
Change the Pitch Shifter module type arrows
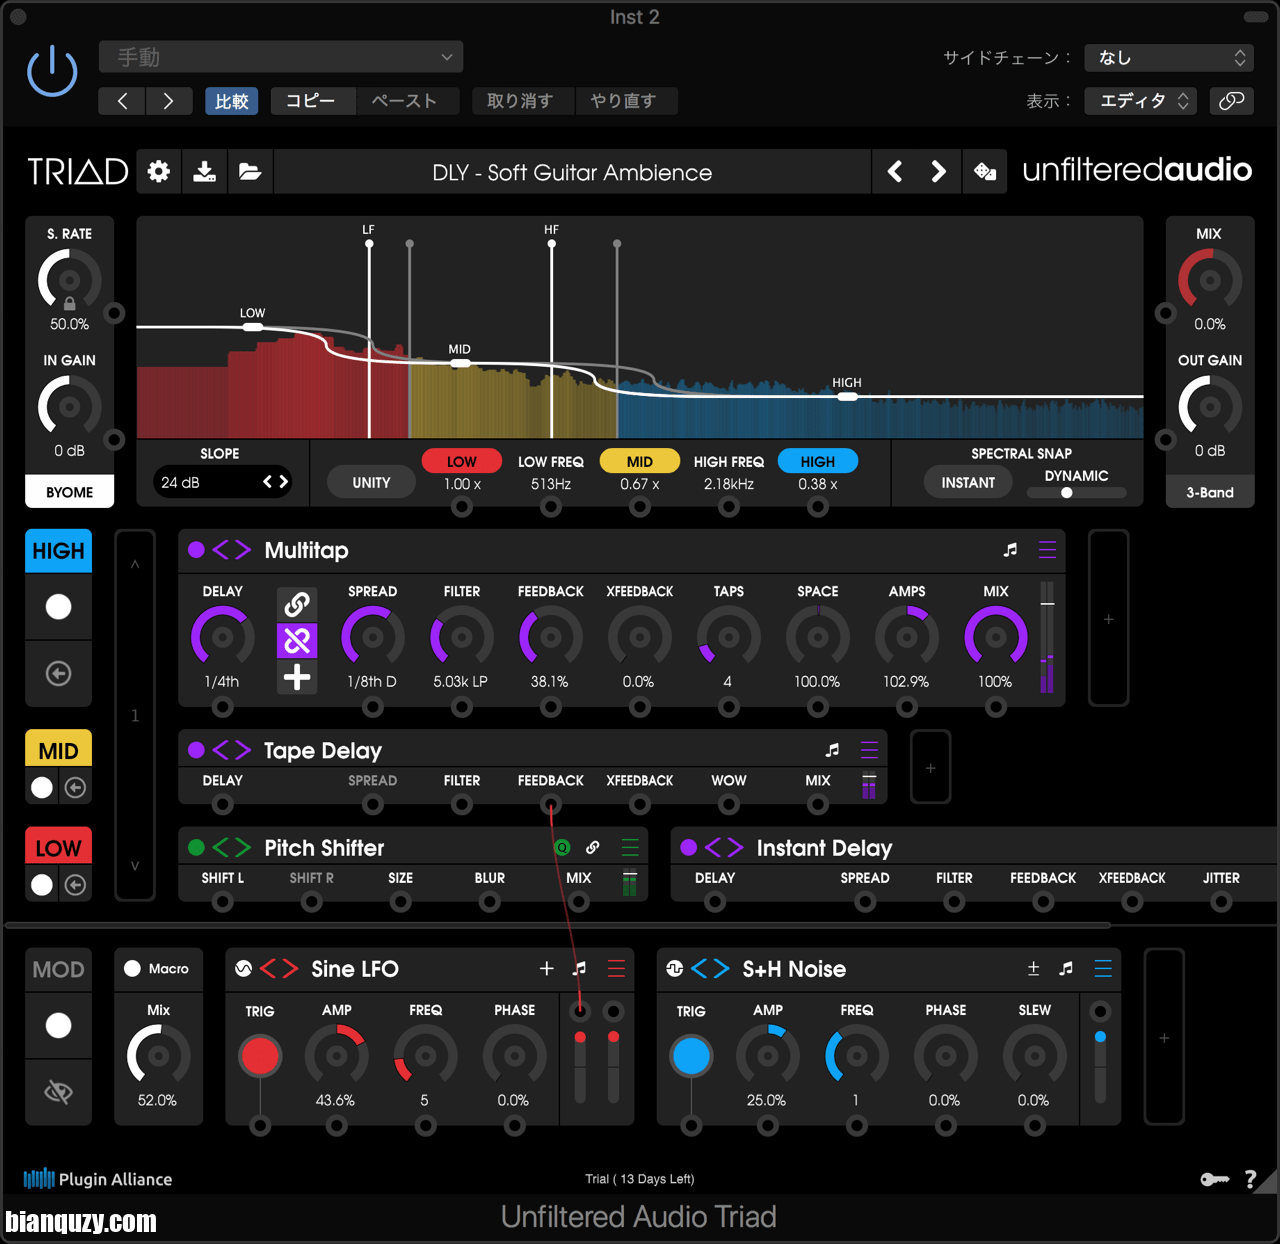[x=232, y=848]
